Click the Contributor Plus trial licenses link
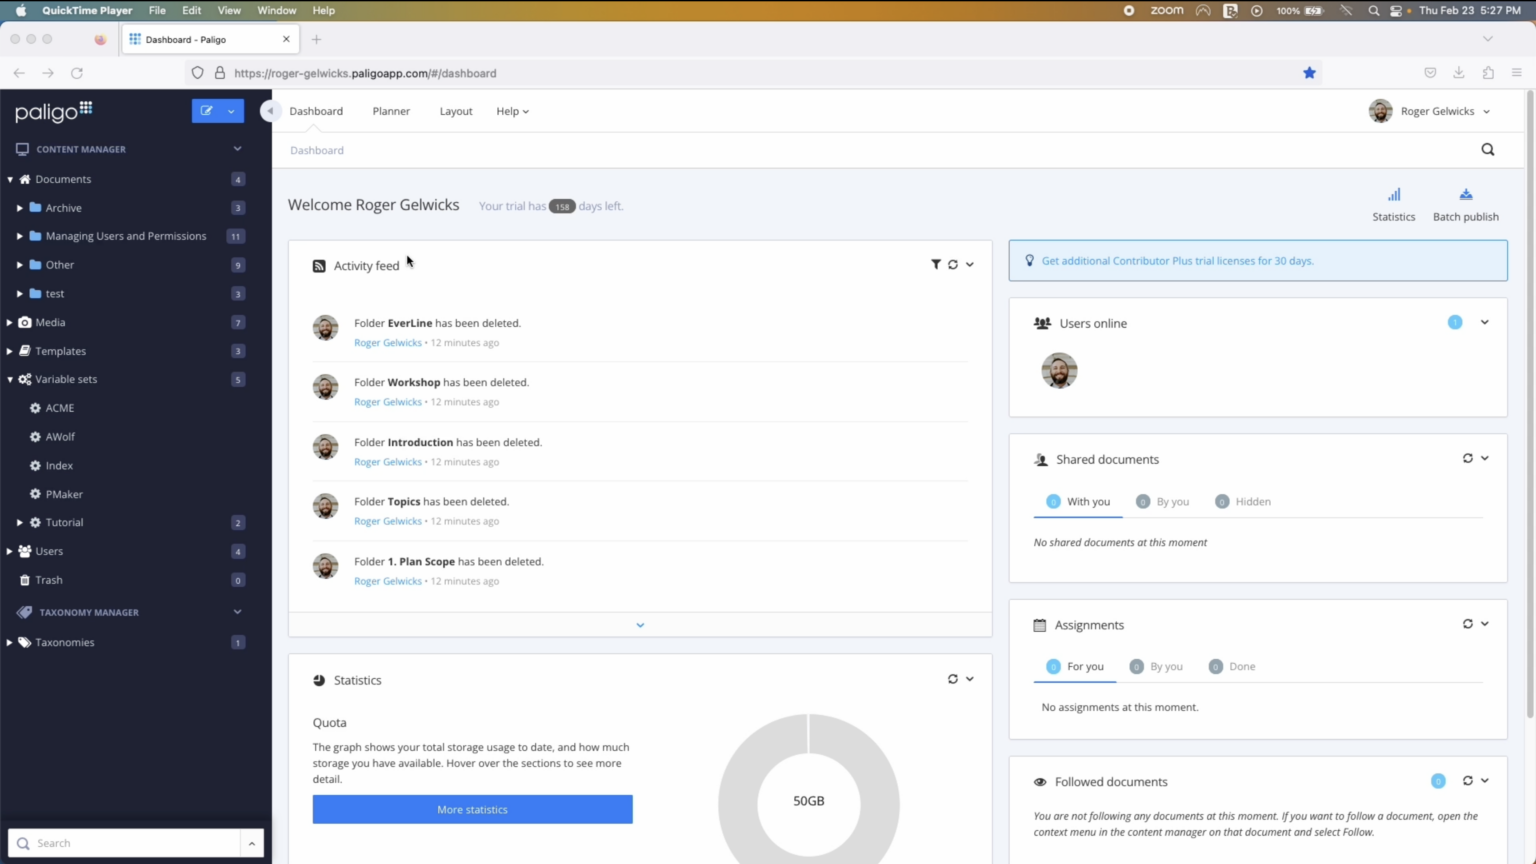 click(x=1178, y=261)
